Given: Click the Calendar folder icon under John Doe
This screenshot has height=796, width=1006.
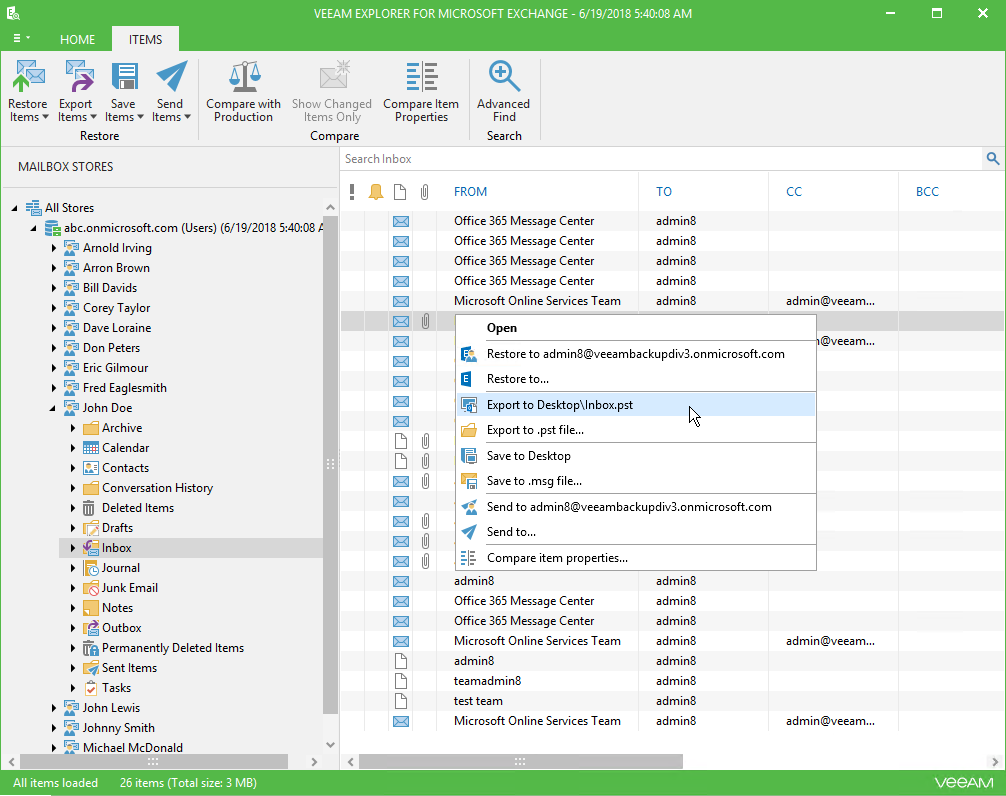Looking at the screenshot, I should coord(90,448).
